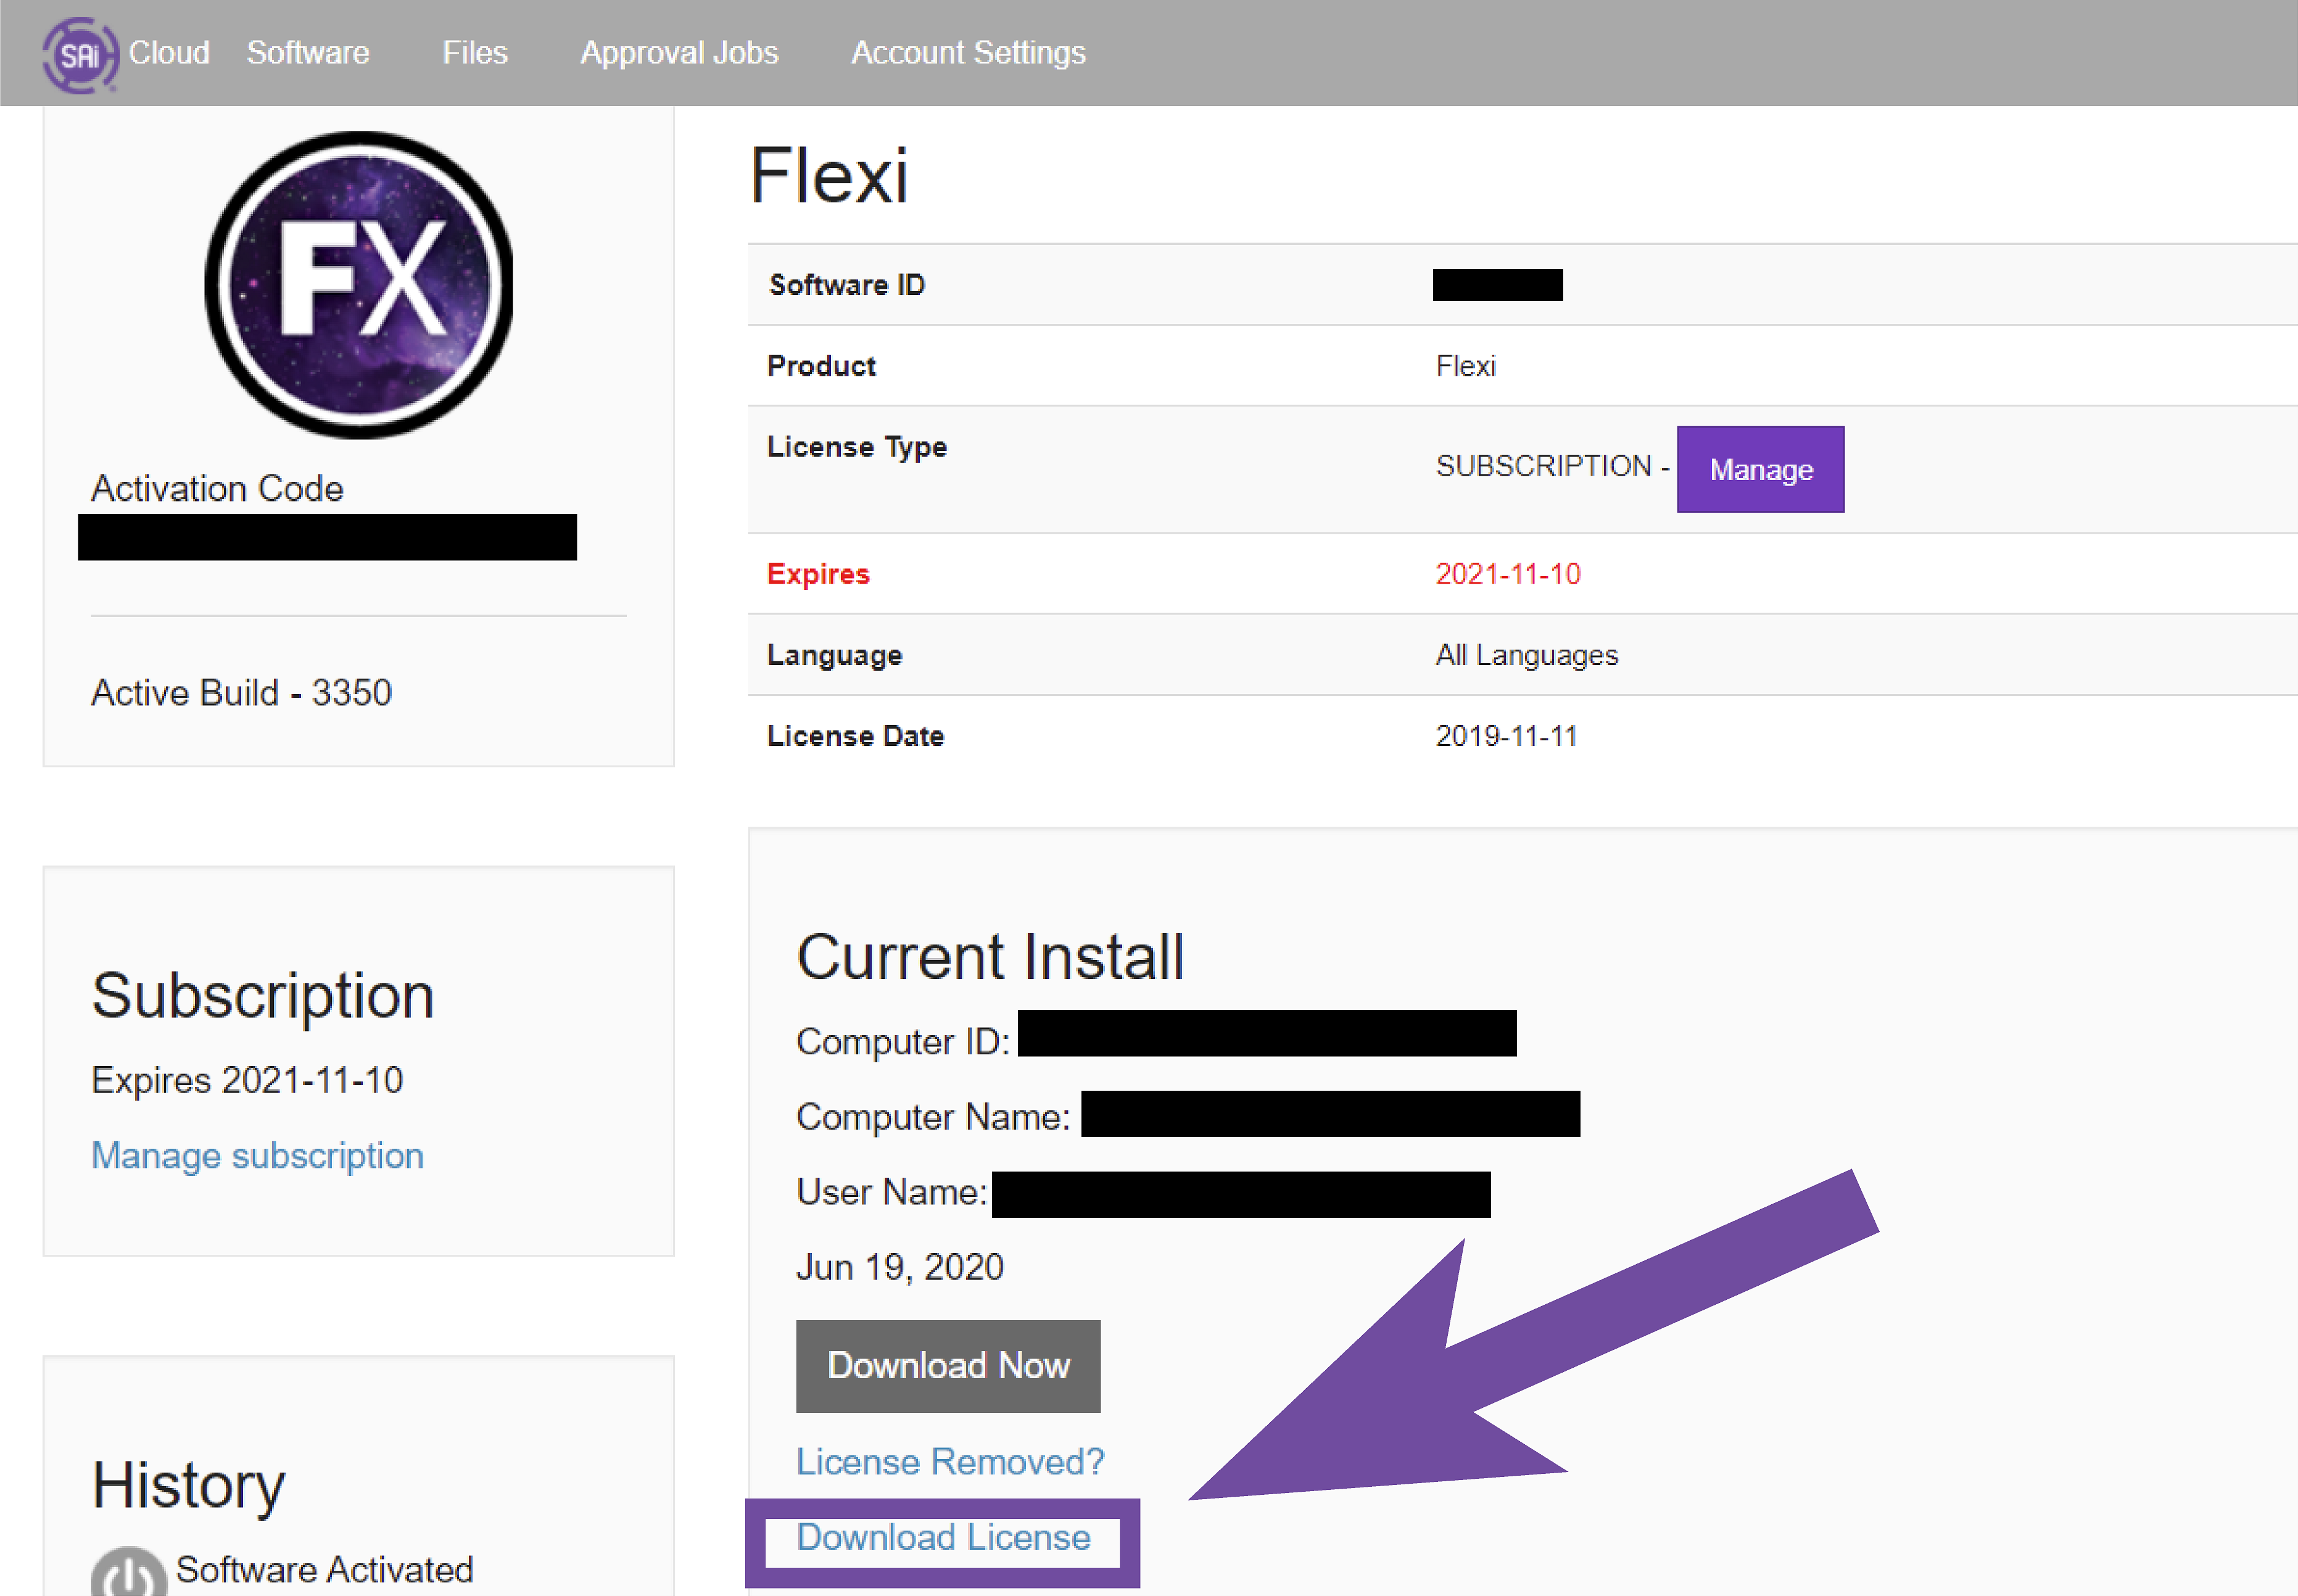This screenshot has width=2298, height=1596.
Task: Click the Download Now button
Action: (948, 1365)
